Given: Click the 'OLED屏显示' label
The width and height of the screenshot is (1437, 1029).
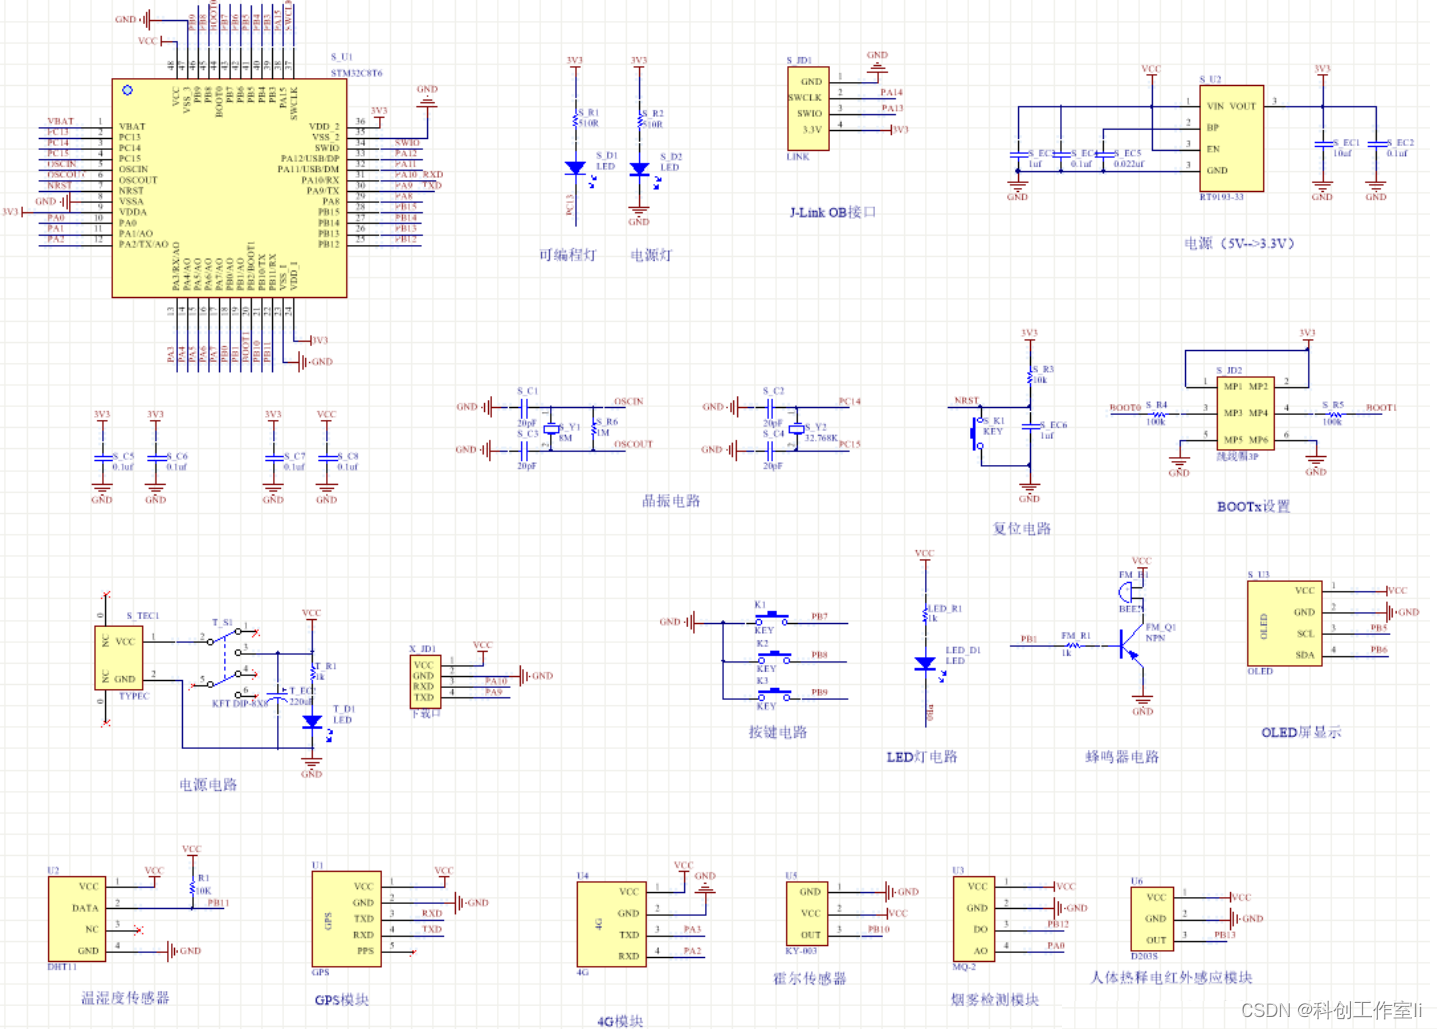Looking at the screenshot, I should (1301, 732).
